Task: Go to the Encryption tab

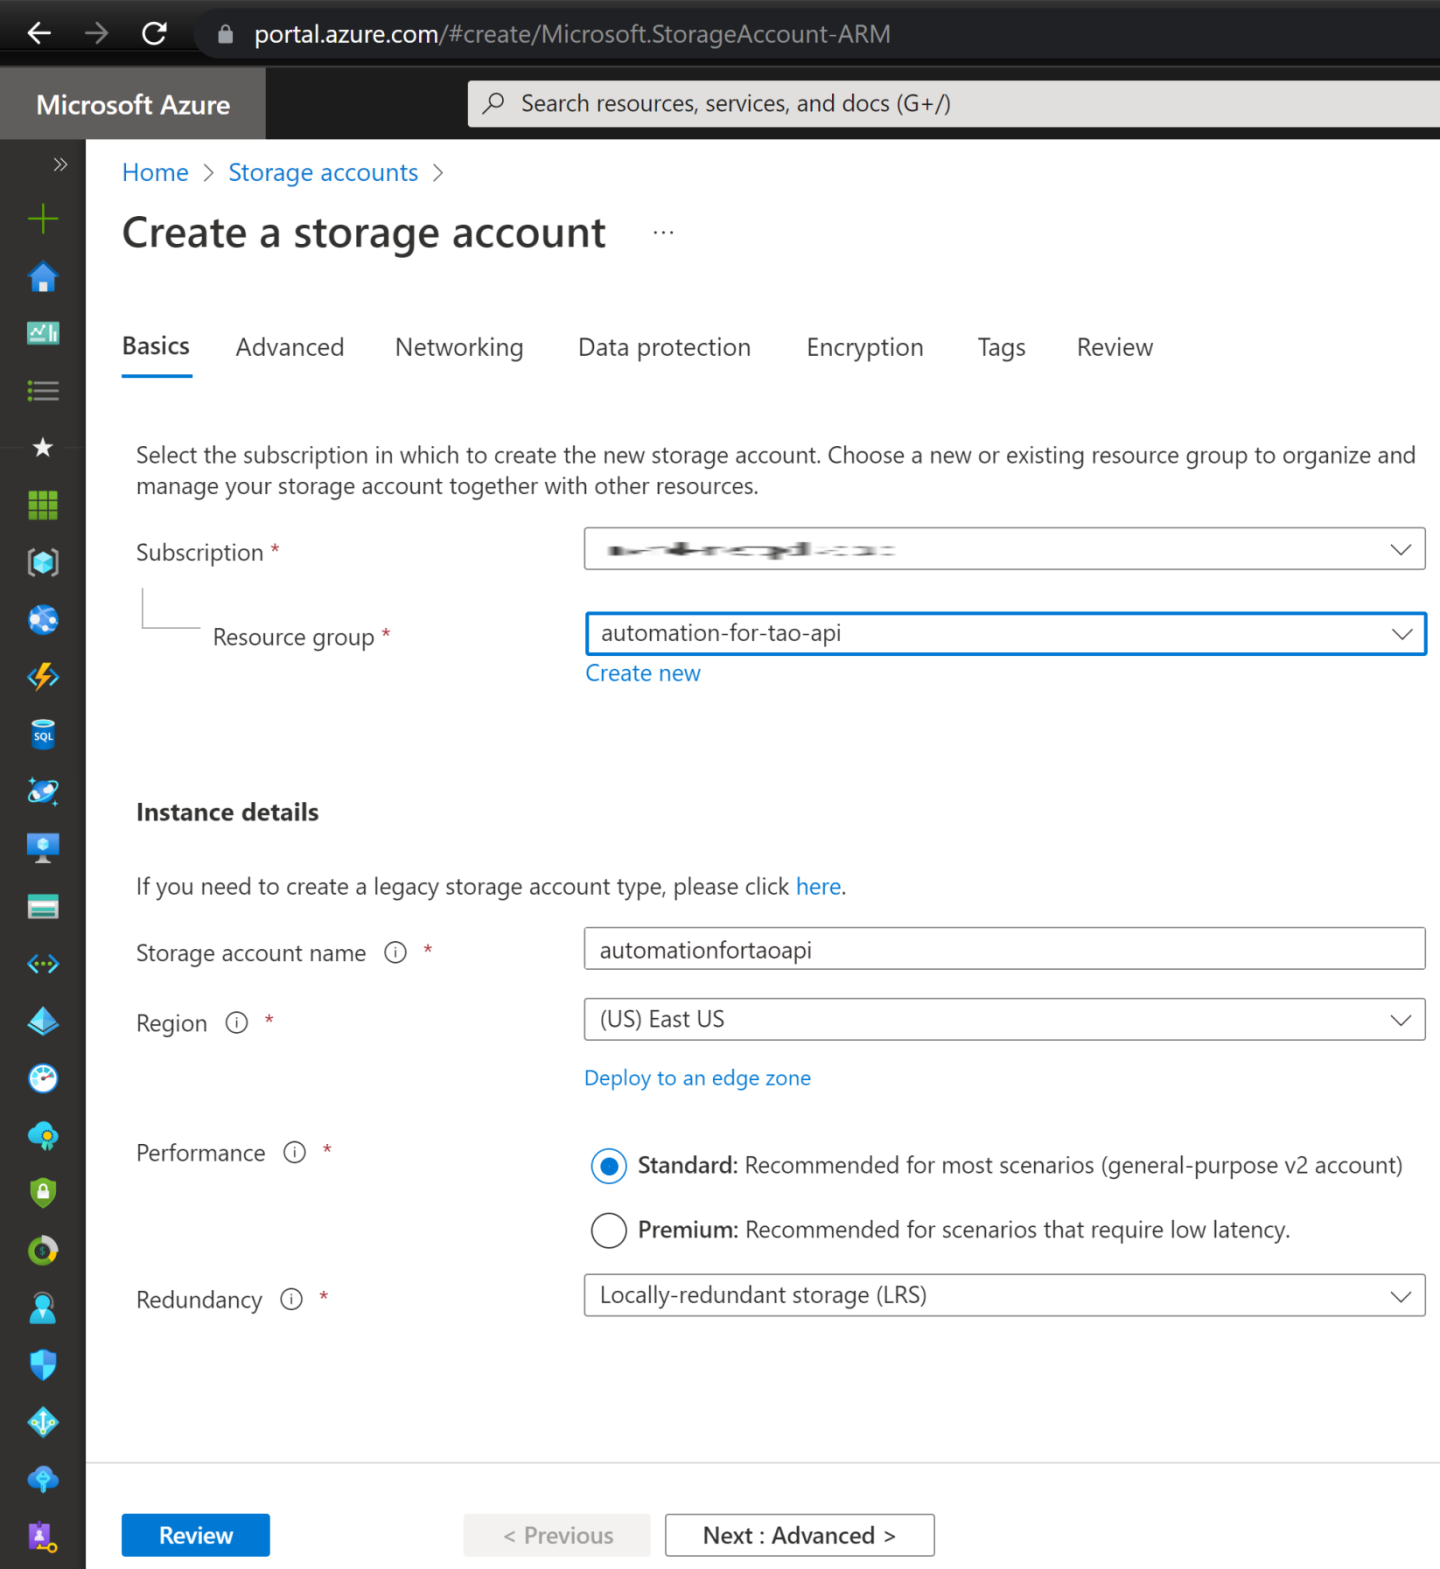Action: pyautogui.click(x=864, y=347)
